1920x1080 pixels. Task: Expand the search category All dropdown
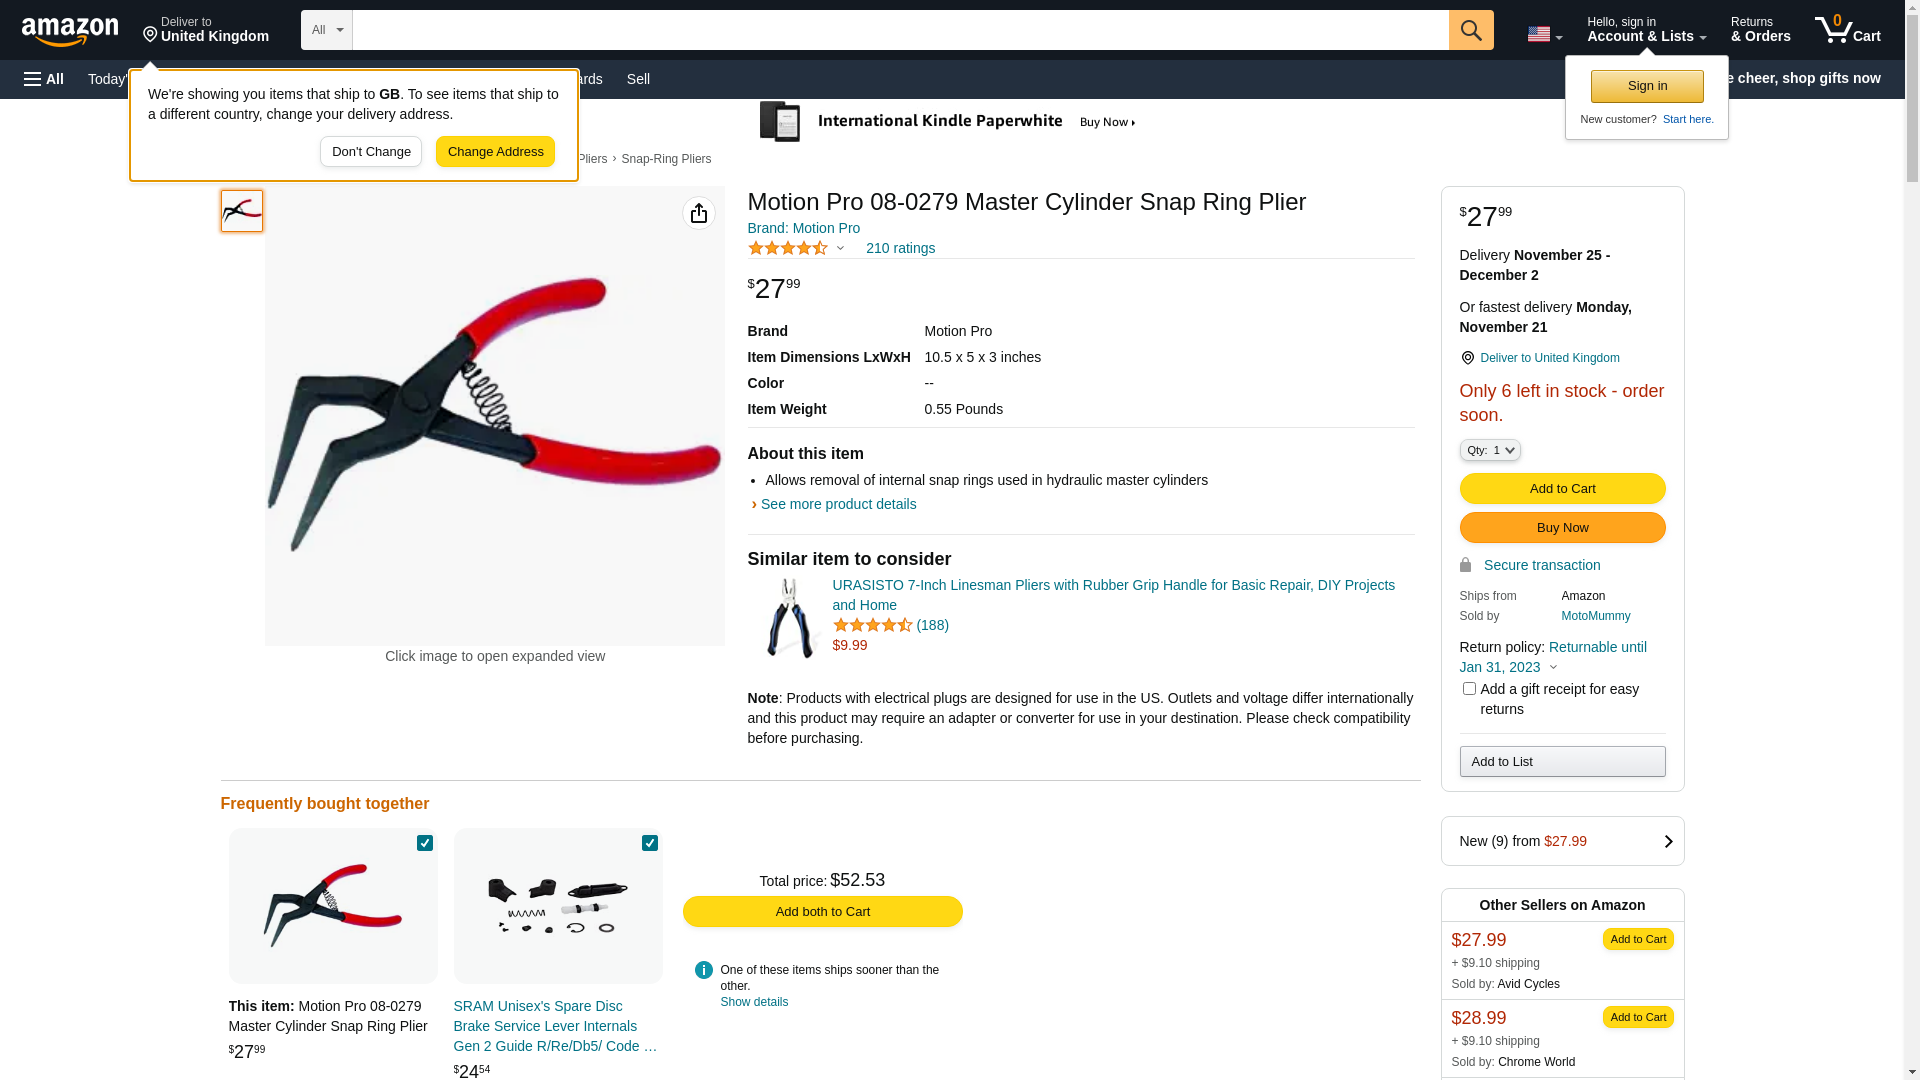pyautogui.click(x=326, y=30)
